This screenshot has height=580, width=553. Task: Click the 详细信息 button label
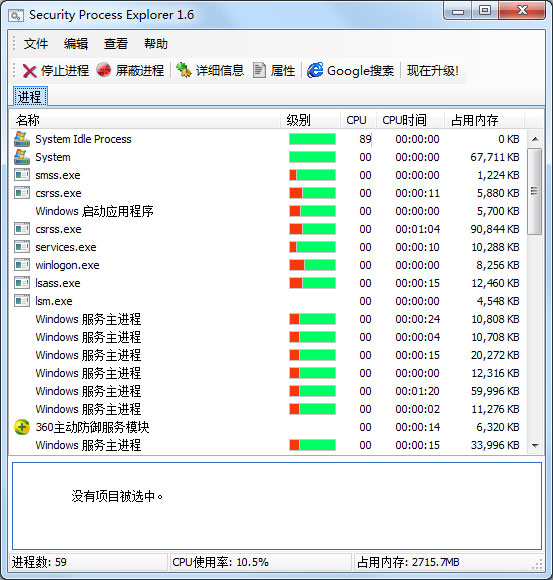click(x=220, y=70)
